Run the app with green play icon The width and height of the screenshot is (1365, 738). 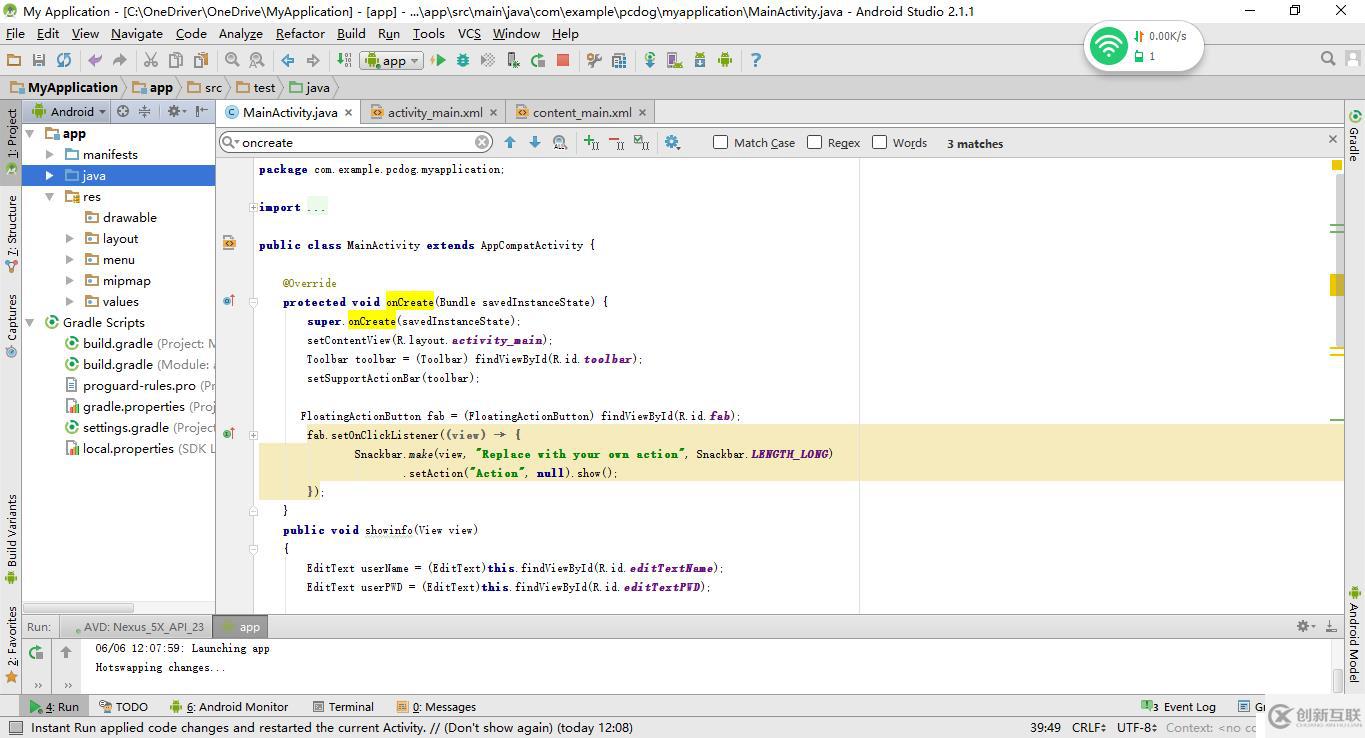point(438,60)
